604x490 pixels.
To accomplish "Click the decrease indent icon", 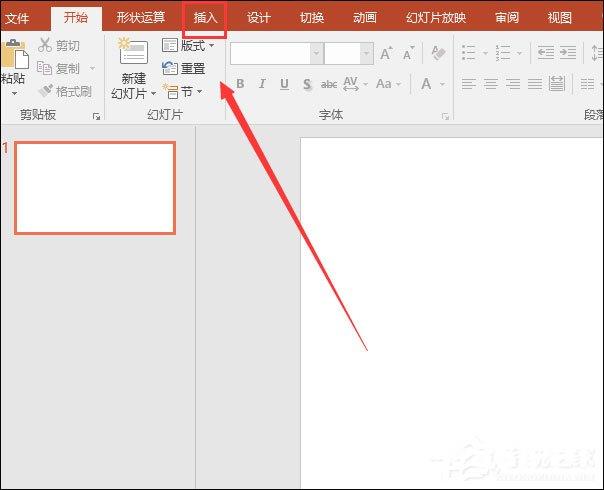I will point(546,52).
